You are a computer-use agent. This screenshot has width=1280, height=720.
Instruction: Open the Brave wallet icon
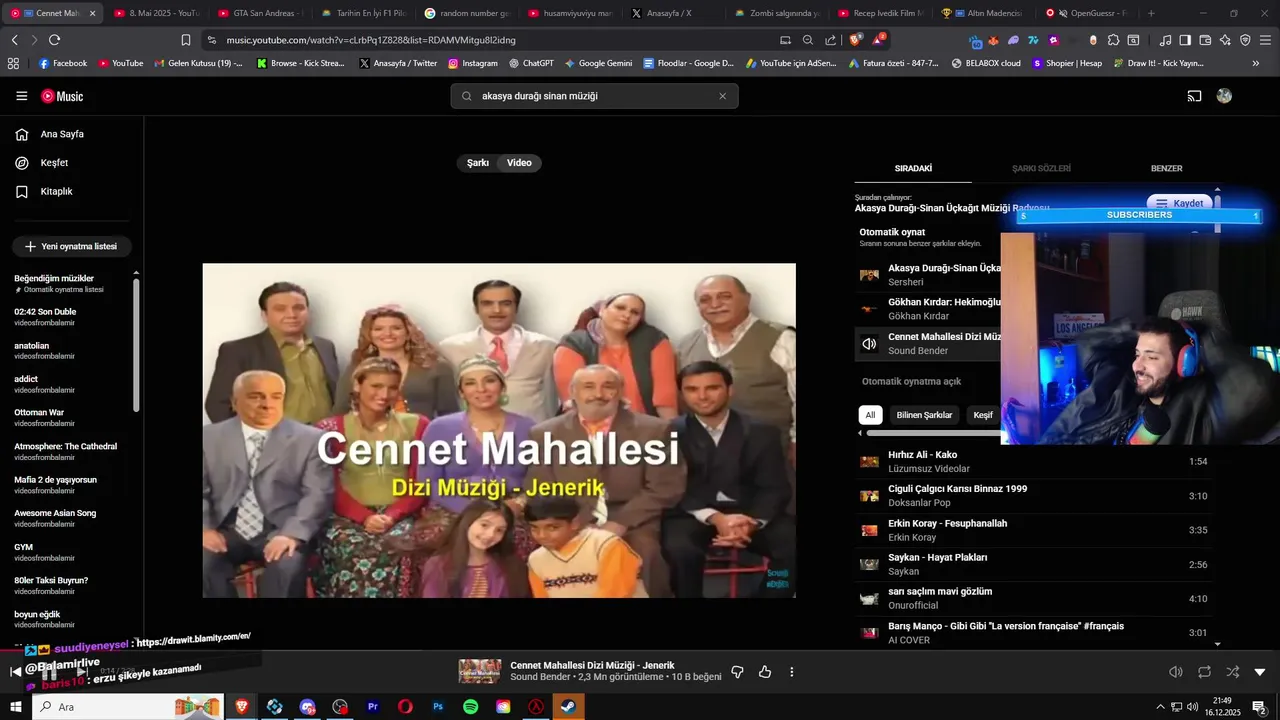click(1205, 40)
